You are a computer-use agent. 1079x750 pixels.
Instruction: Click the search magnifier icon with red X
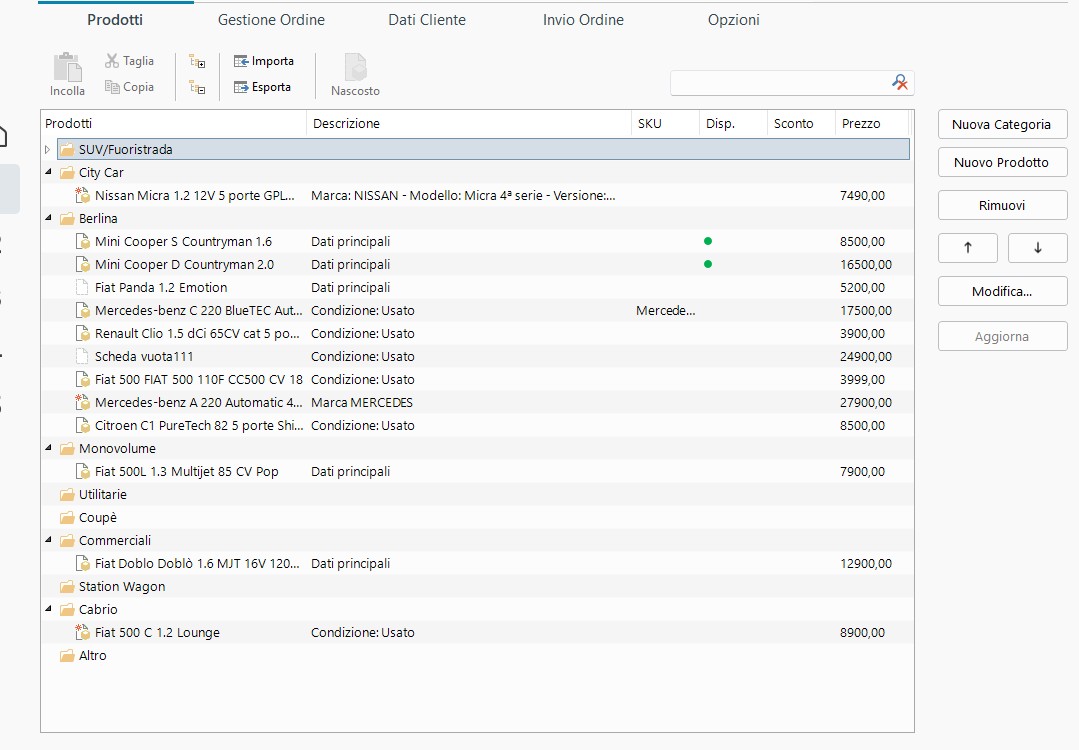(901, 83)
